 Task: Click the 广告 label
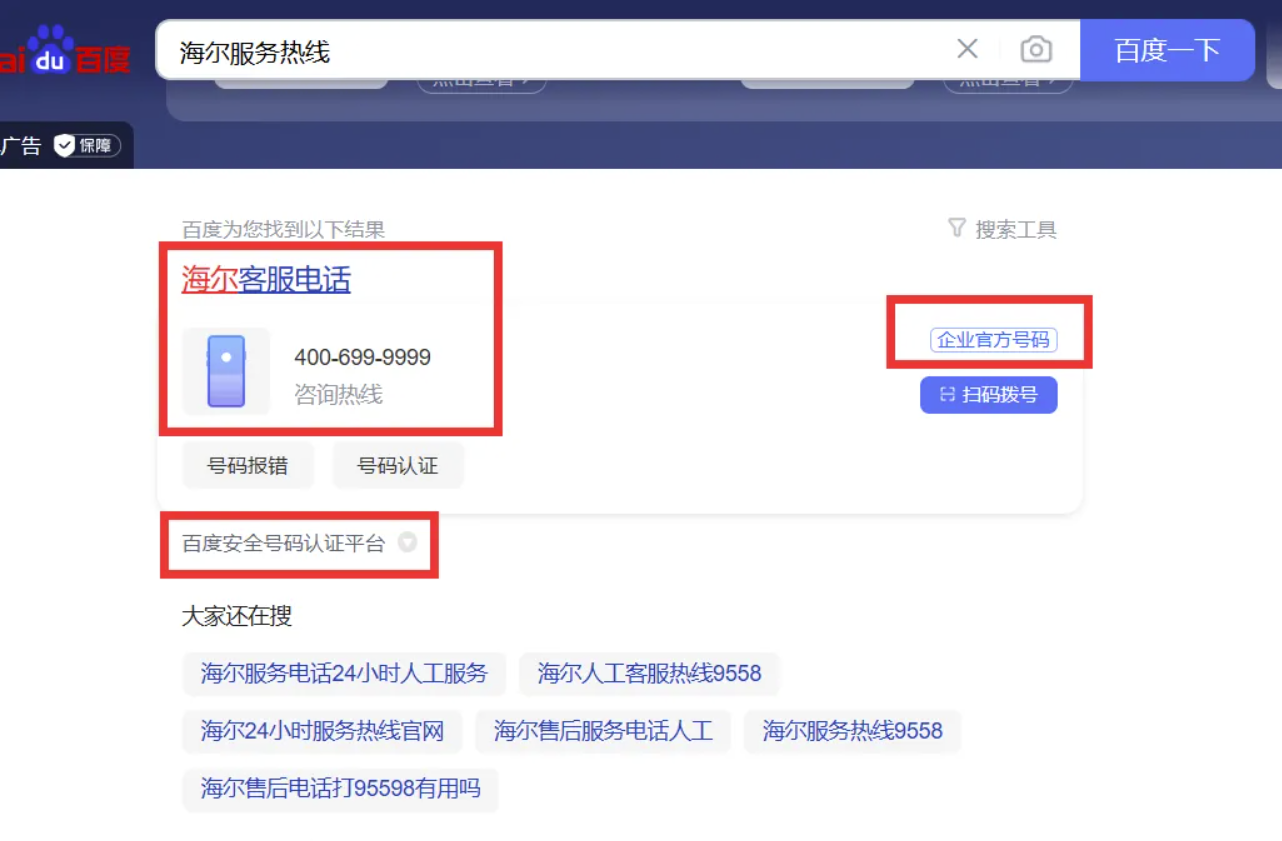pyautogui.click(x=21, y=146)
